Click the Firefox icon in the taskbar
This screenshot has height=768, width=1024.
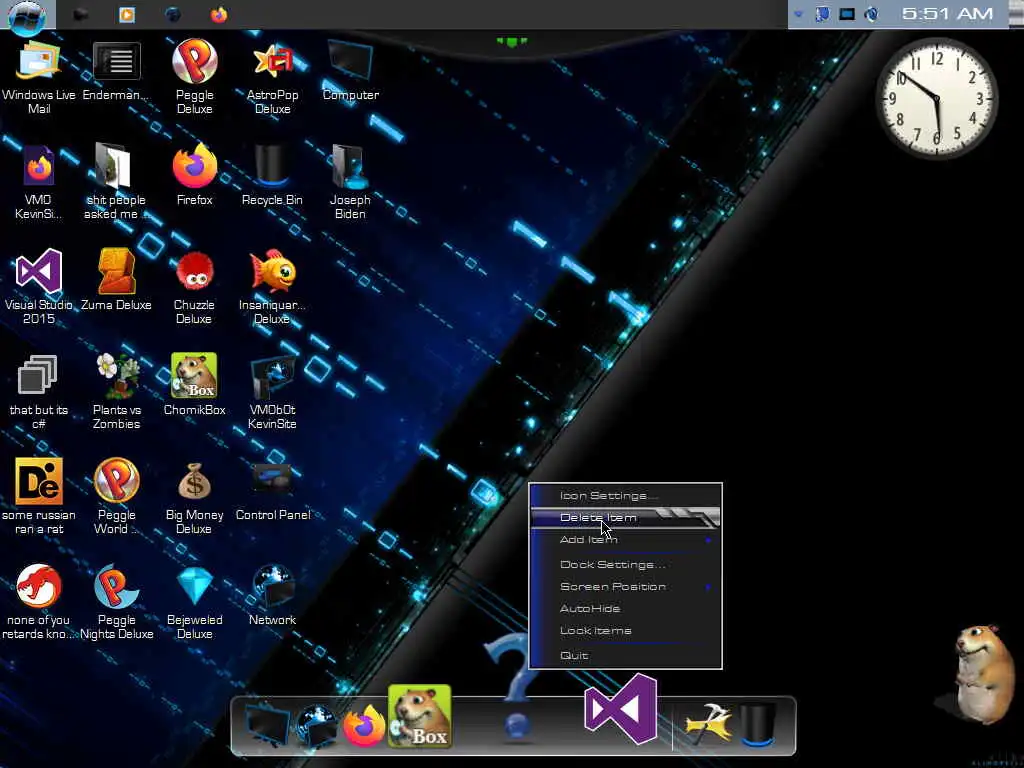(x=219, y=14)
